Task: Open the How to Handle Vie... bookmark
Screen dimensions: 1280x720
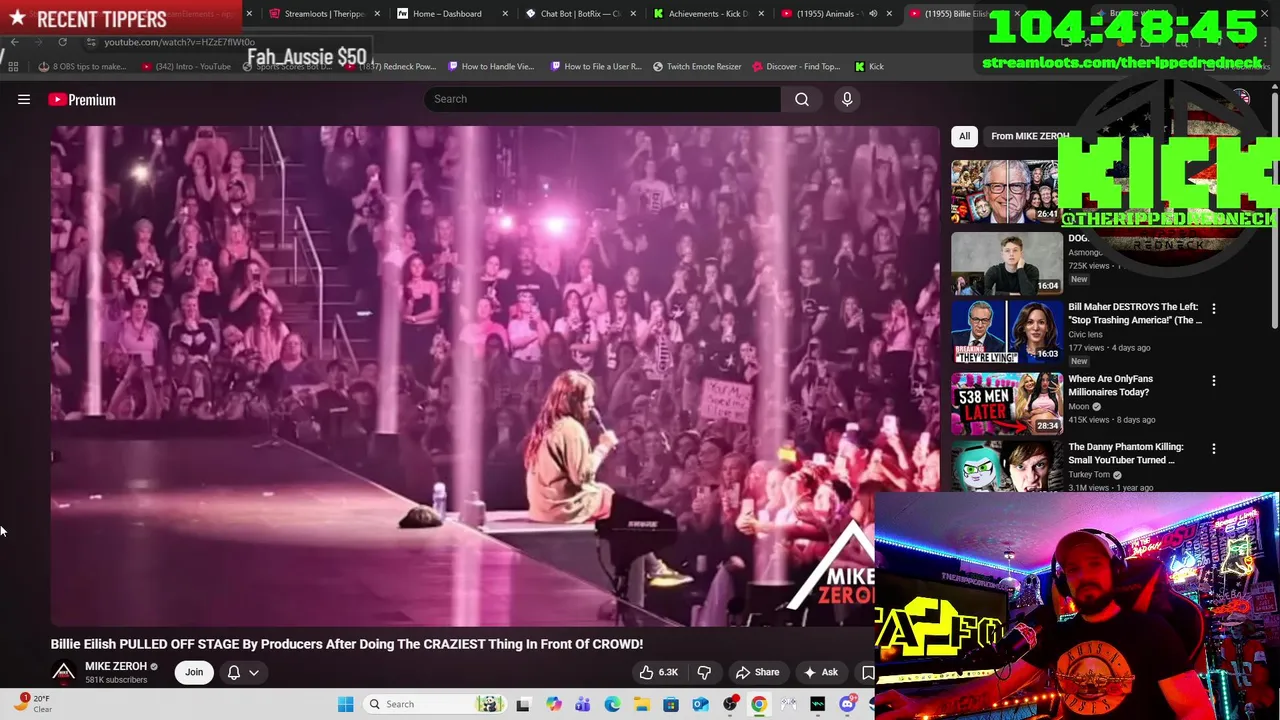Action: click(x=491, y=66)
